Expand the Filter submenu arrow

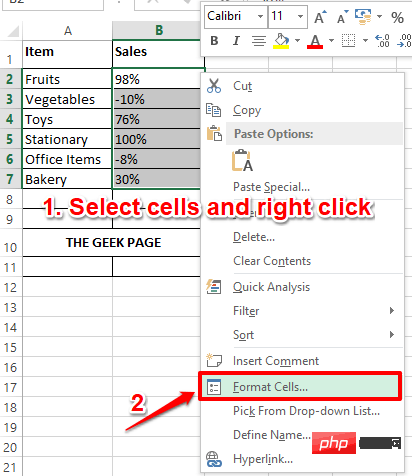point(392,311)
